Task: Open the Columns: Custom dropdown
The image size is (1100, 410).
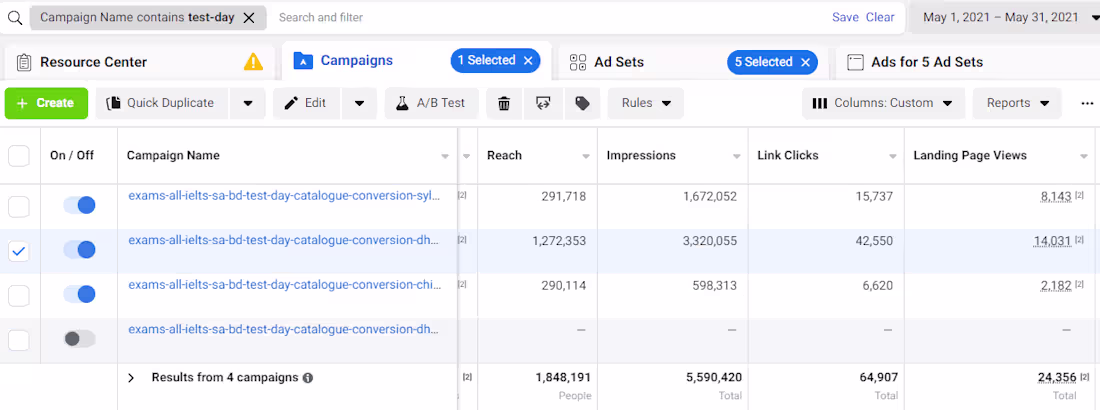Action: pos(883,103)
